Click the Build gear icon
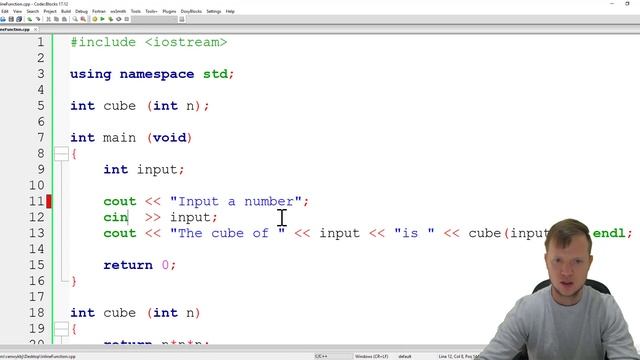This screenshot has width=640, height=360. point(95,19)
